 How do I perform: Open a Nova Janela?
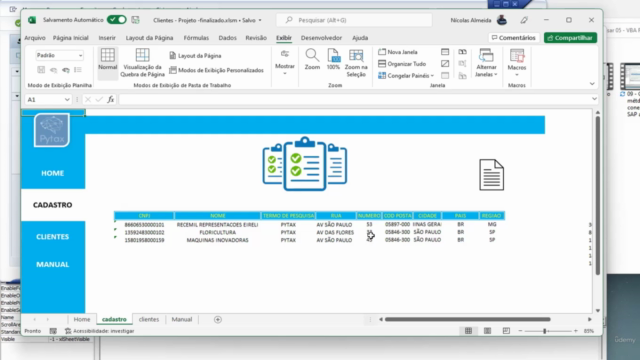[398, 52]
